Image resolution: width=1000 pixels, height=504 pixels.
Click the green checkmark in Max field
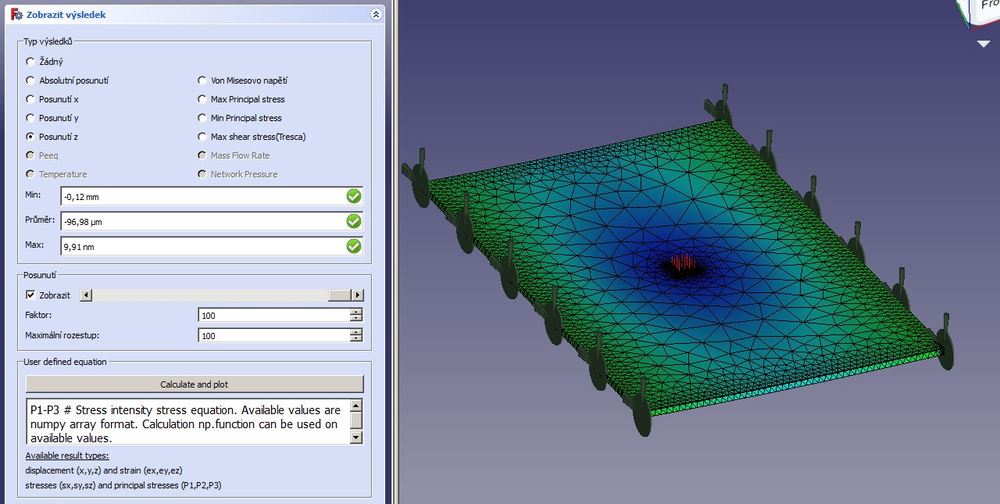click(353, 246)
